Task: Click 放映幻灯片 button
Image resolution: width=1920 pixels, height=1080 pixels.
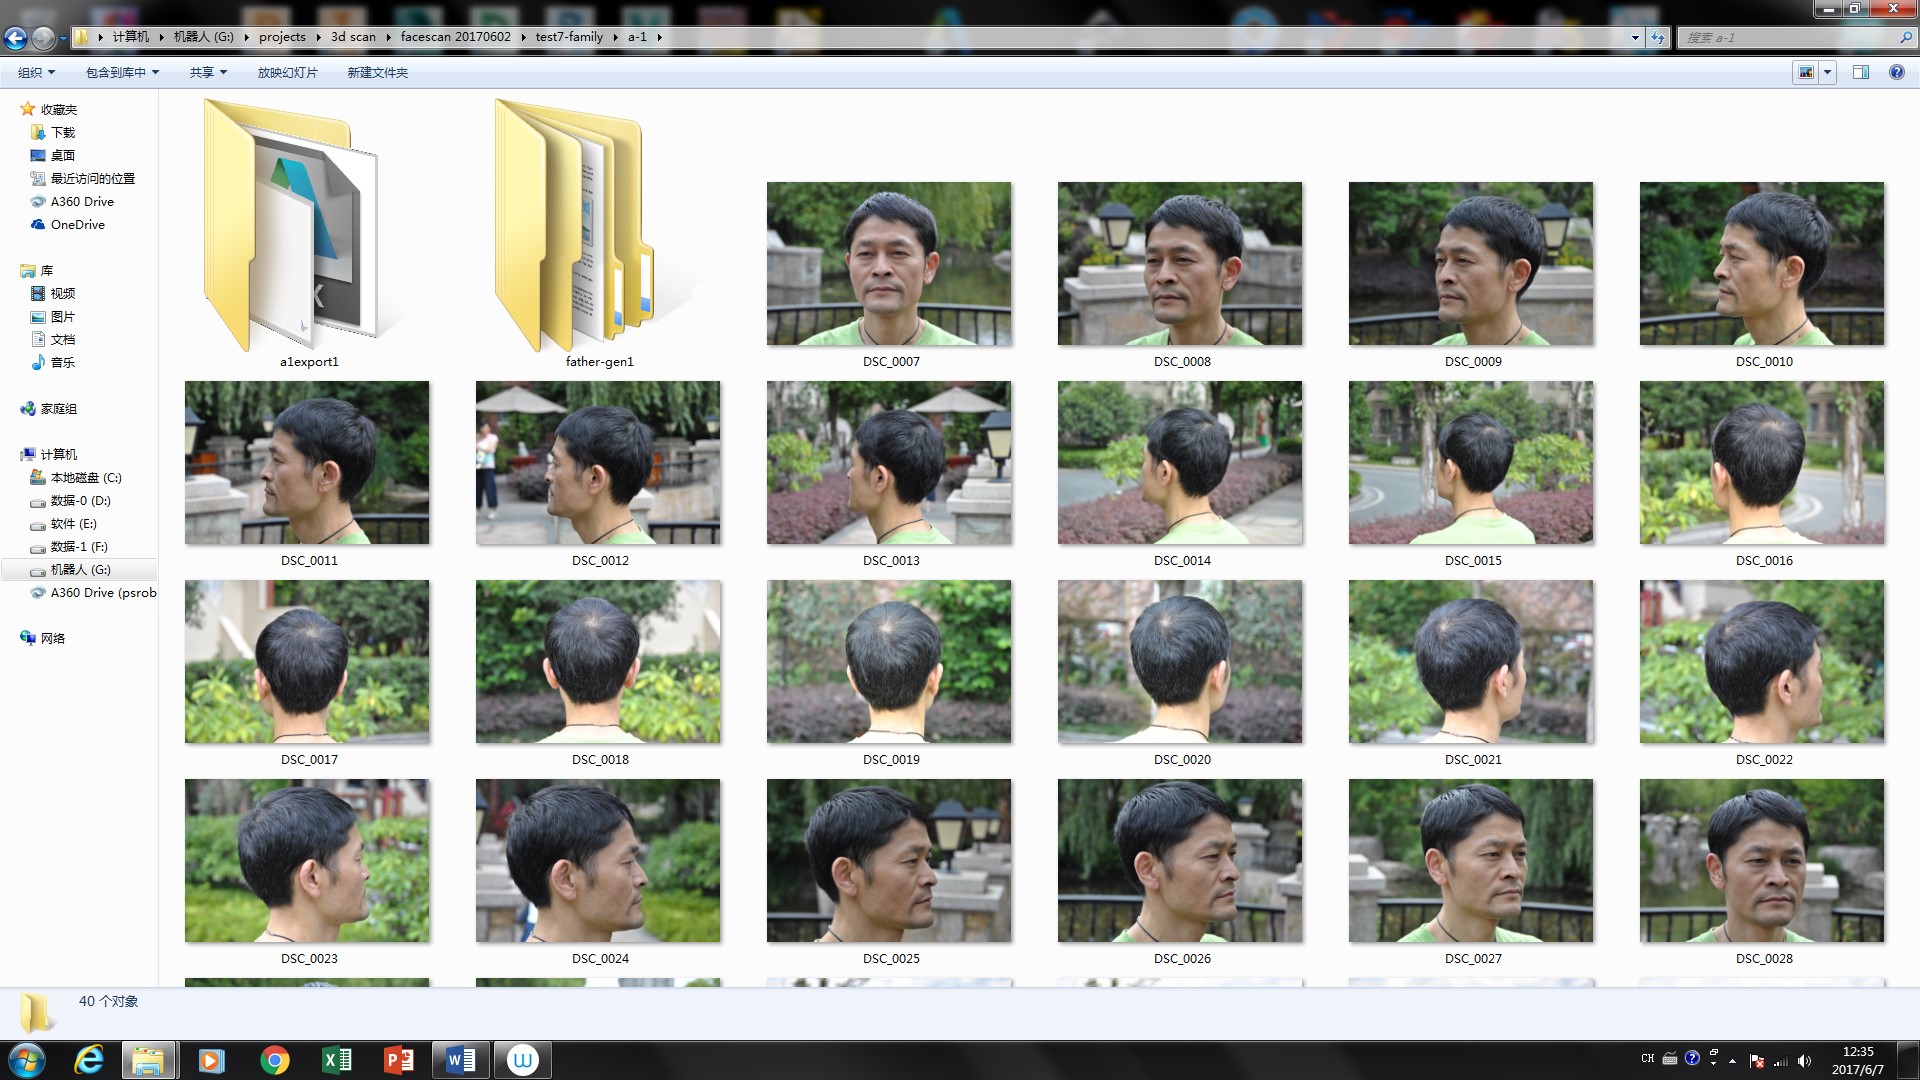Action: click(287, 72)
